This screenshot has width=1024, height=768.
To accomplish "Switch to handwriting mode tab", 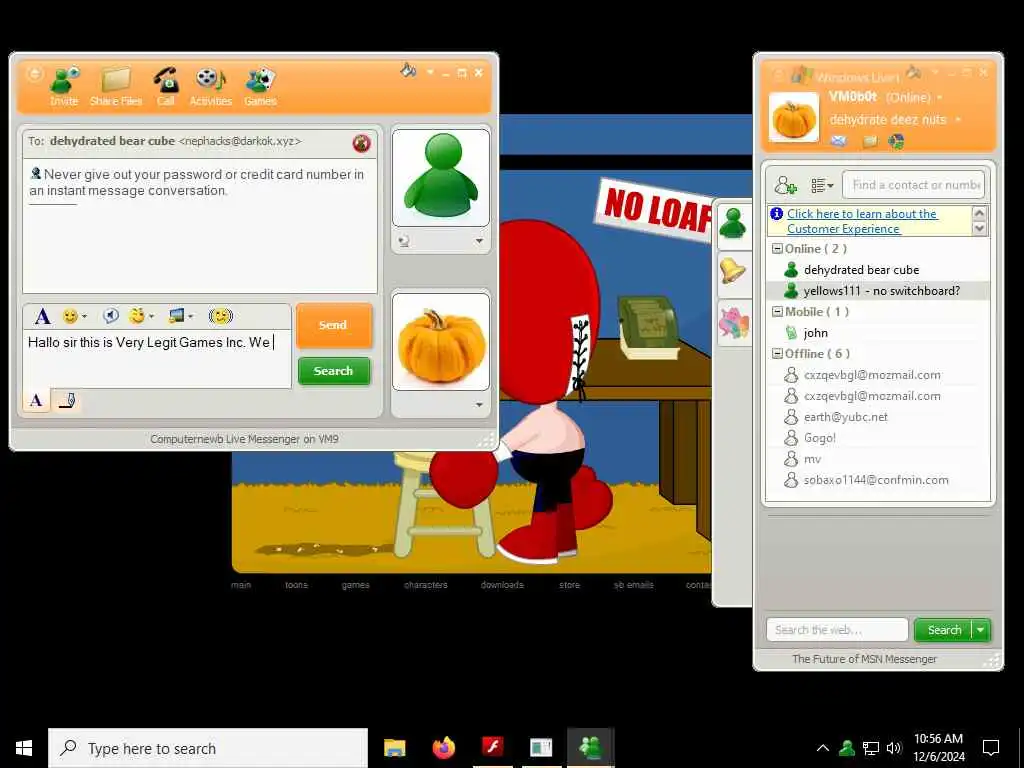I will pos(67,400).
